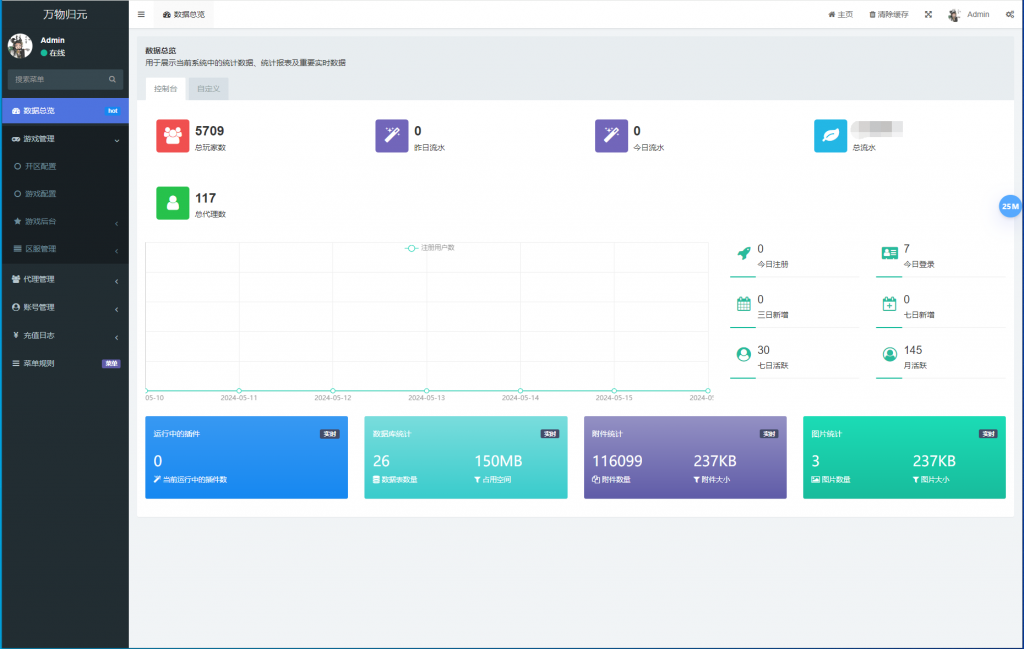1024x649 pixels.
Task: Click the yen icon beside 充值日志
Action: [16, 336]
